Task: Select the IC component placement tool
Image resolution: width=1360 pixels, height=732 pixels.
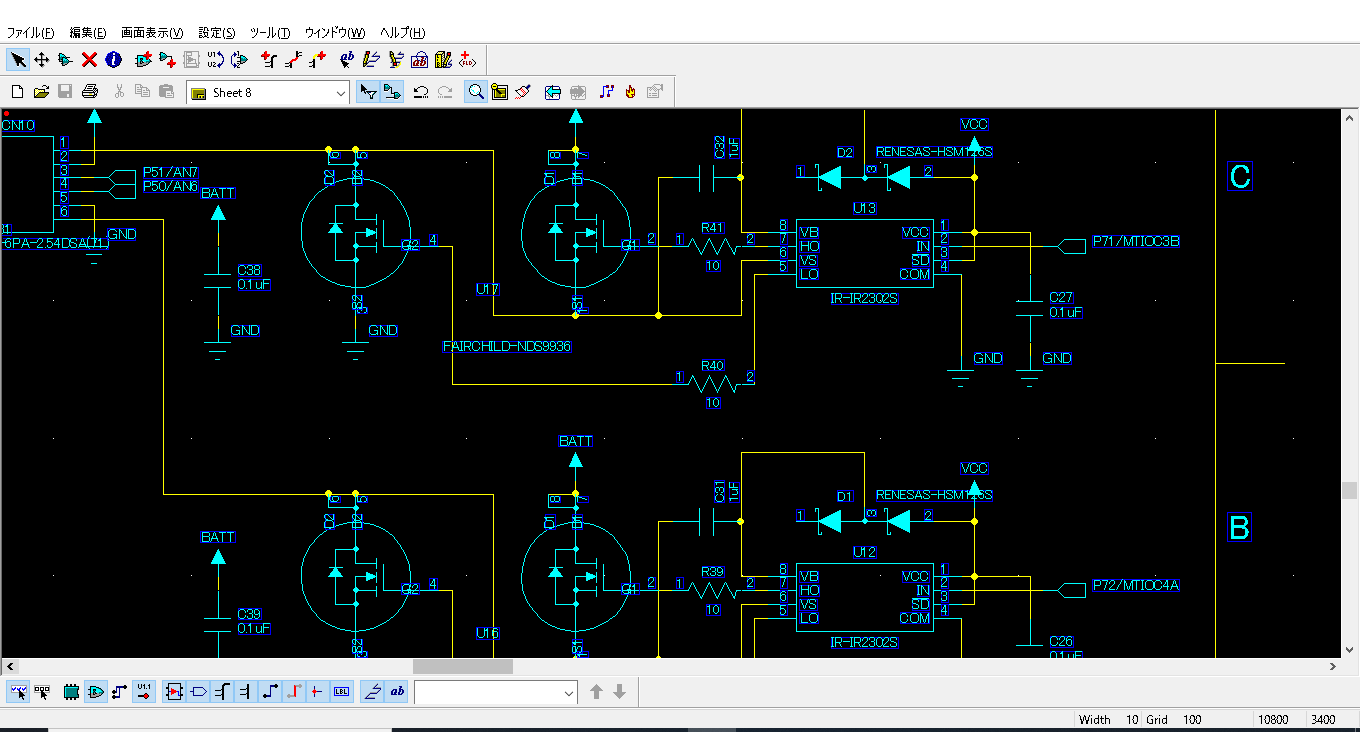Action: (71, 691)
